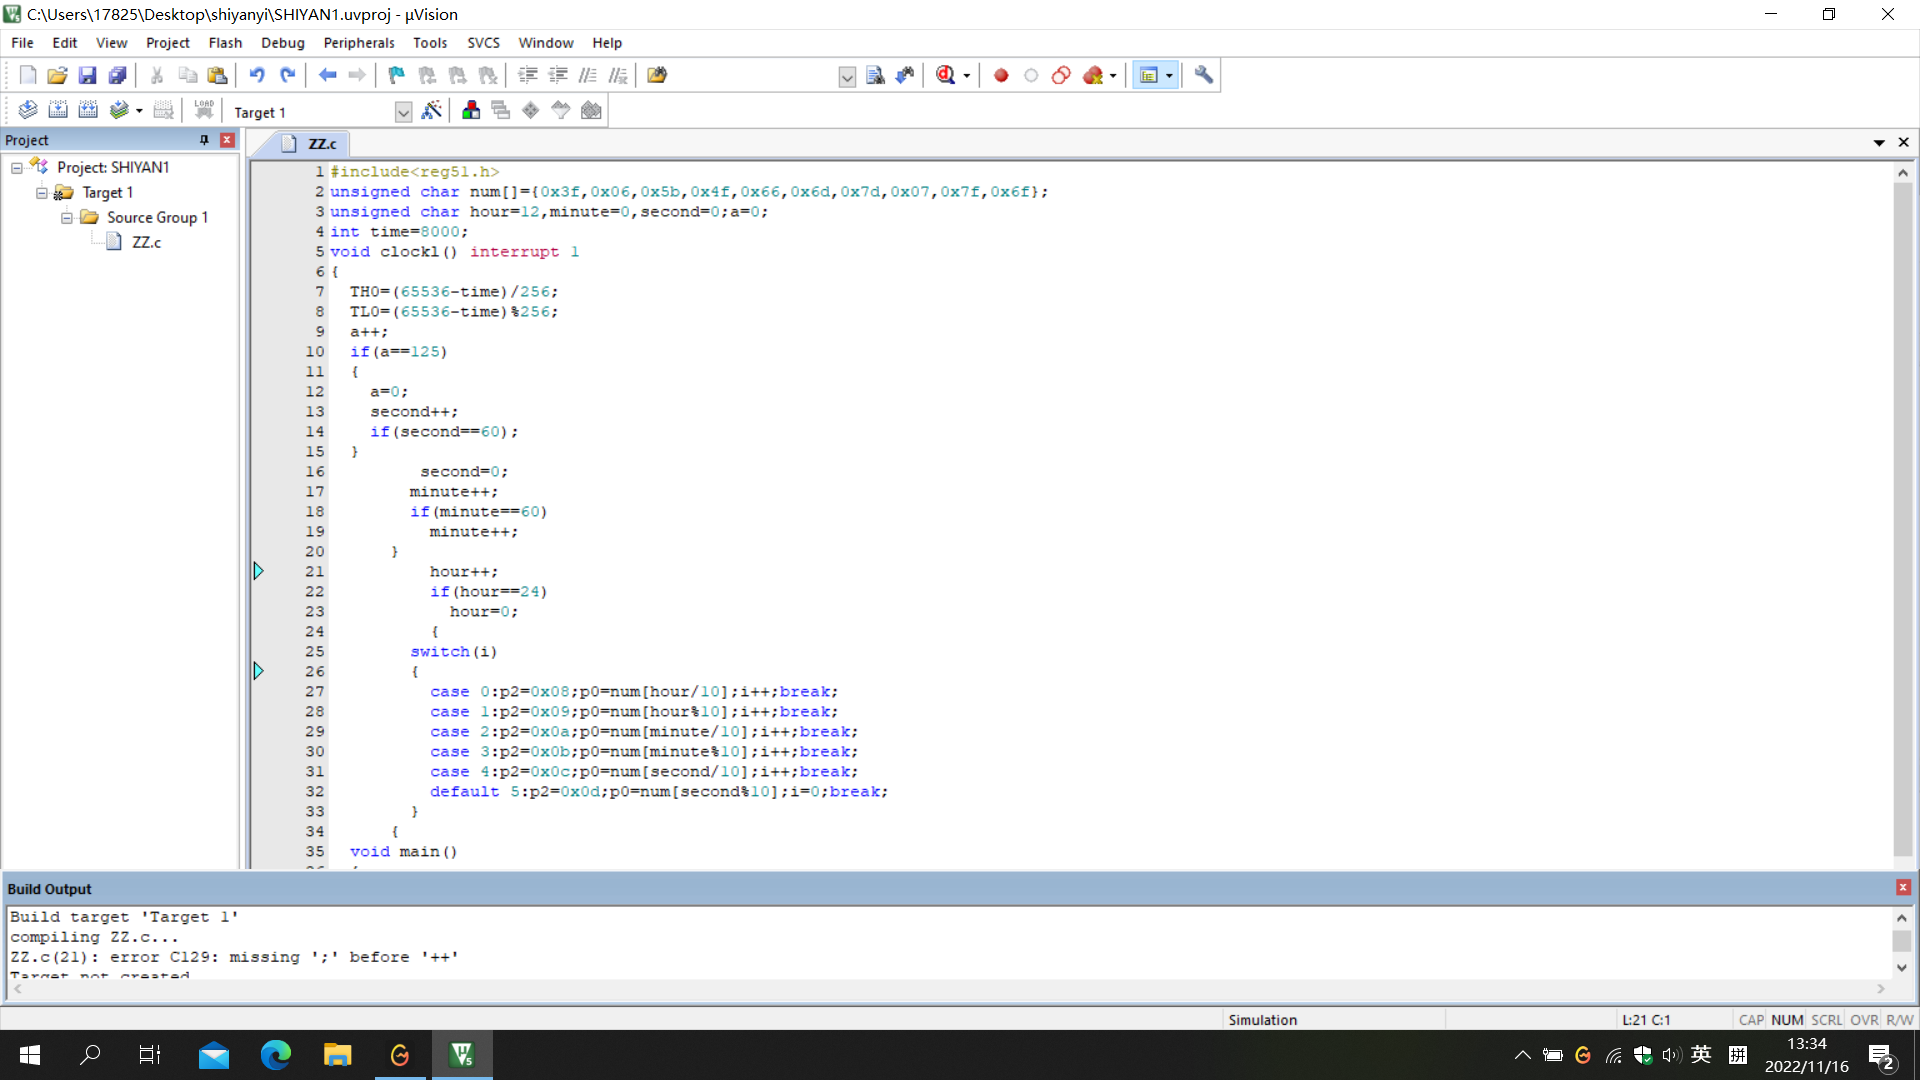
Task: Open the editor tab list dropdown arrow
Action: point(1879,143)
